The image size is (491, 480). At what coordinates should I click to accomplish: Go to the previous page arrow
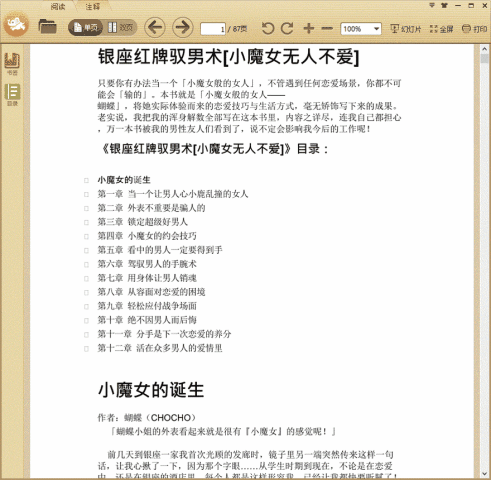coord(155,27)
